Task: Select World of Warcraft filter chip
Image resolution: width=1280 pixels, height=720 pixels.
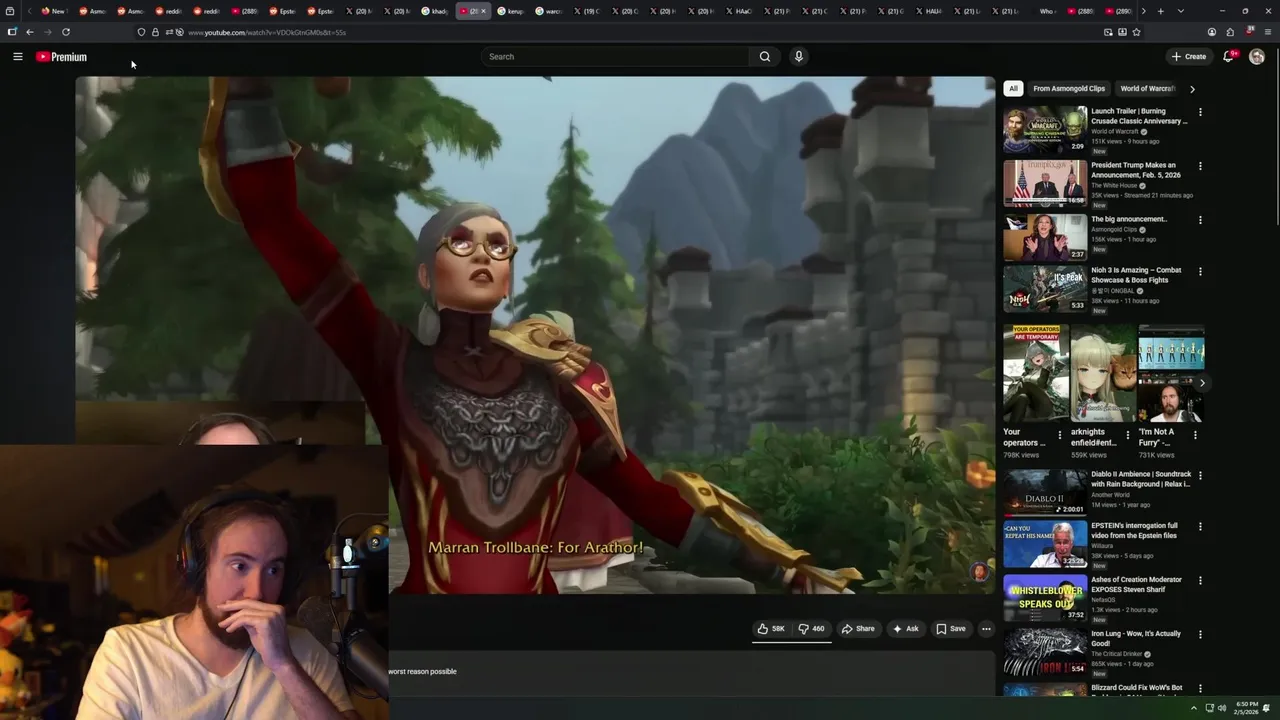Action: tap(1148, 89)
